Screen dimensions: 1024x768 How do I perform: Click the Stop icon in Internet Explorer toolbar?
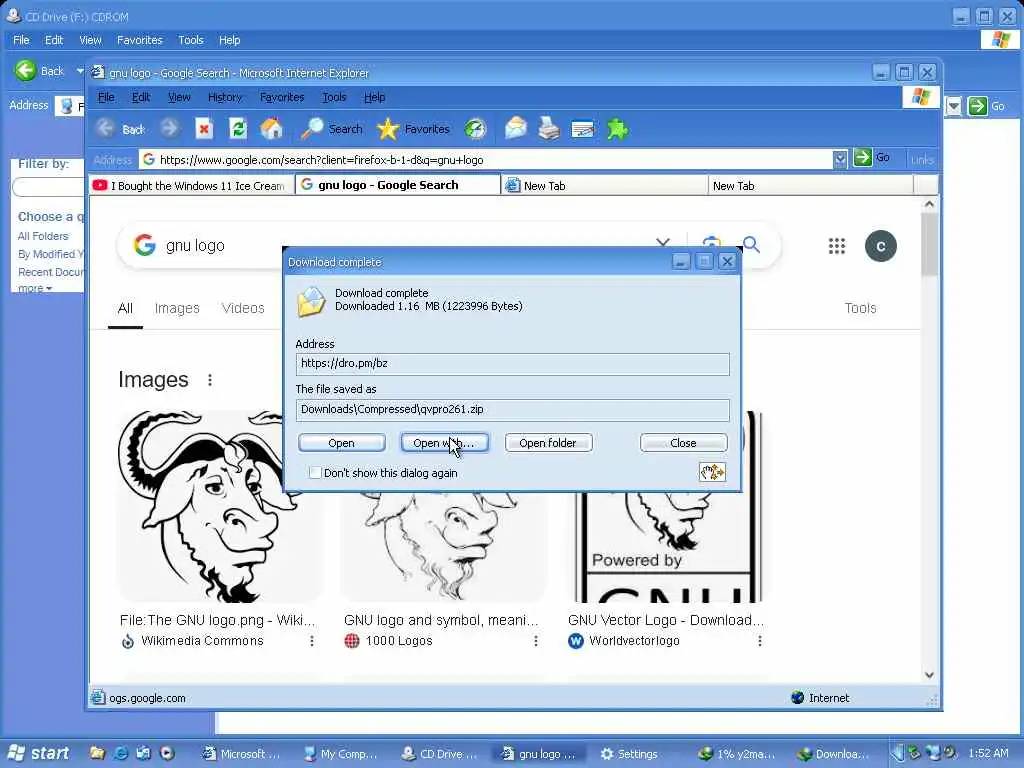coord(204,129)
